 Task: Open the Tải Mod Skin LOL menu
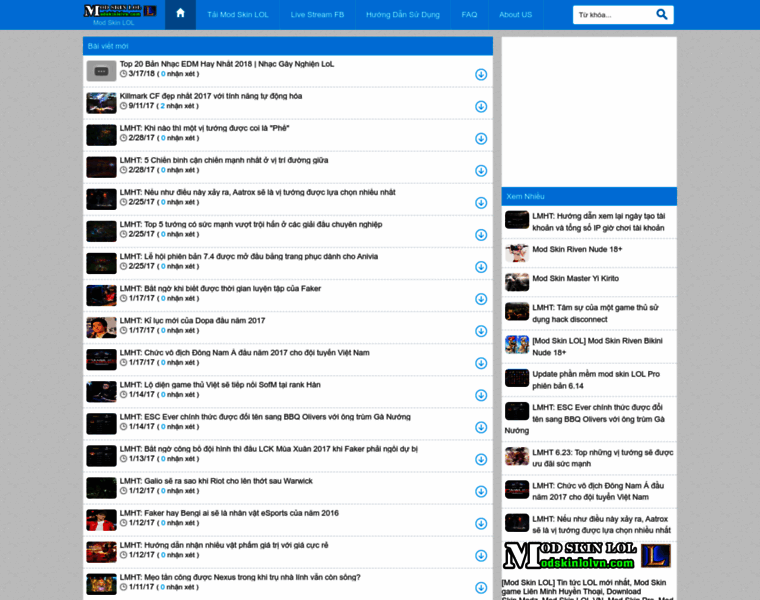[236, 15]
